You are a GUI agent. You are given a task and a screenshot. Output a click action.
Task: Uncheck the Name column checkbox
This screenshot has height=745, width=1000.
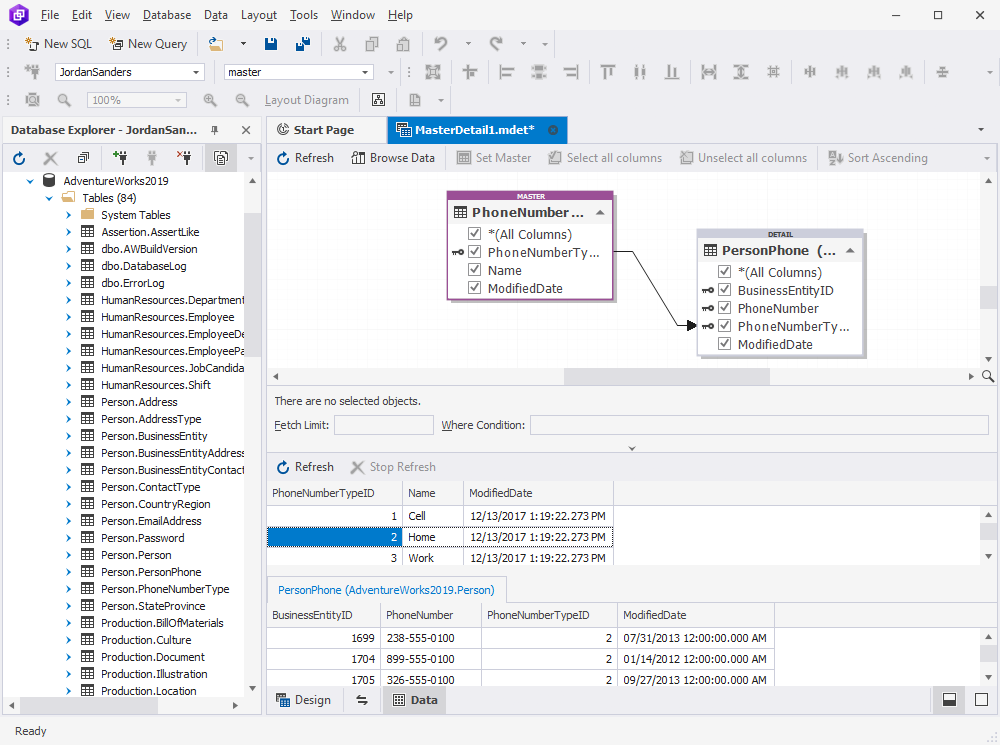(x=474, y=269)
